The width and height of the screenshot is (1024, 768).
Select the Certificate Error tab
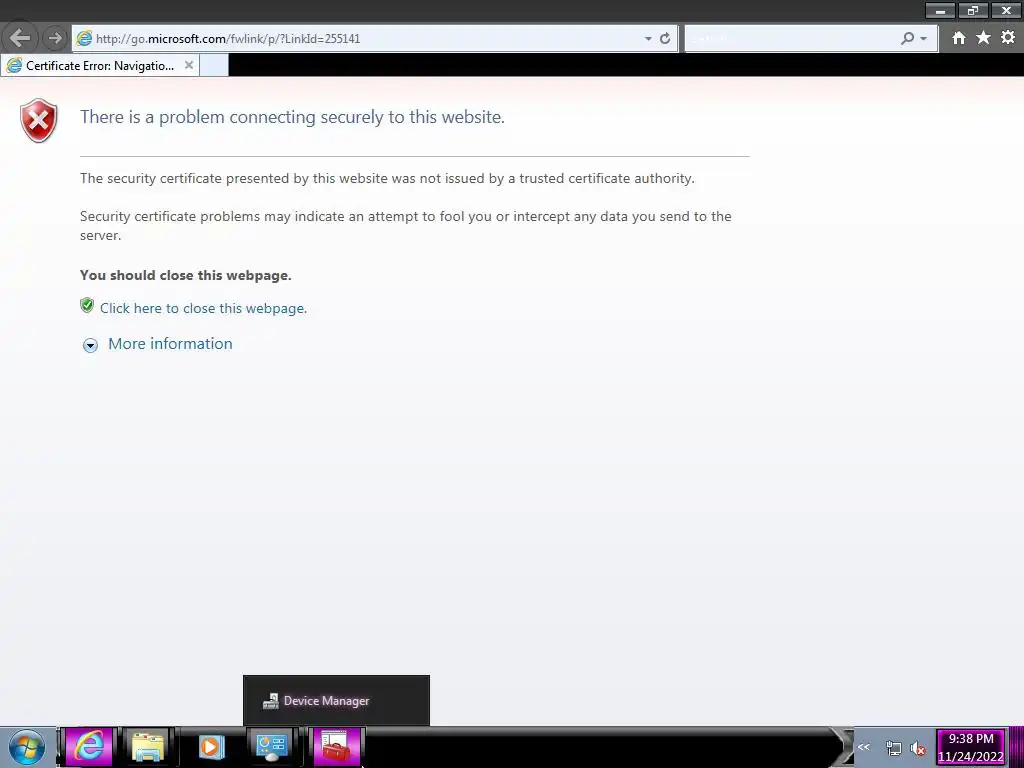[x=100, y=65]
